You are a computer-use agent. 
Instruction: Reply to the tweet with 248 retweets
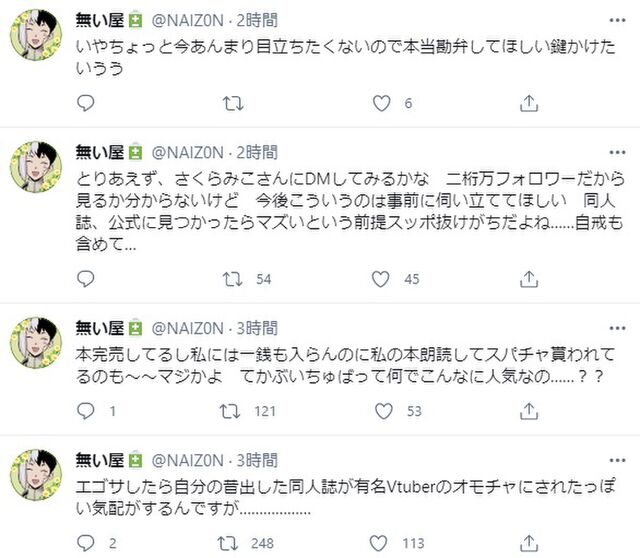click(85, 543)
